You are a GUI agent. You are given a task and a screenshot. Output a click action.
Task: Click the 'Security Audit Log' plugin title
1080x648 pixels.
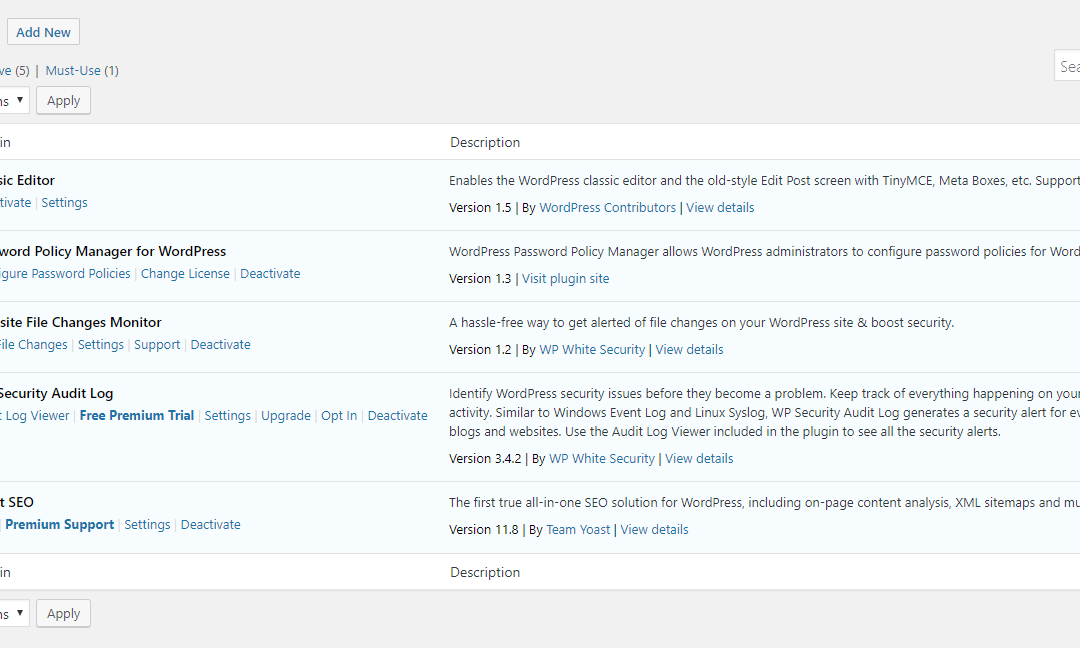[x=56, y=393]
